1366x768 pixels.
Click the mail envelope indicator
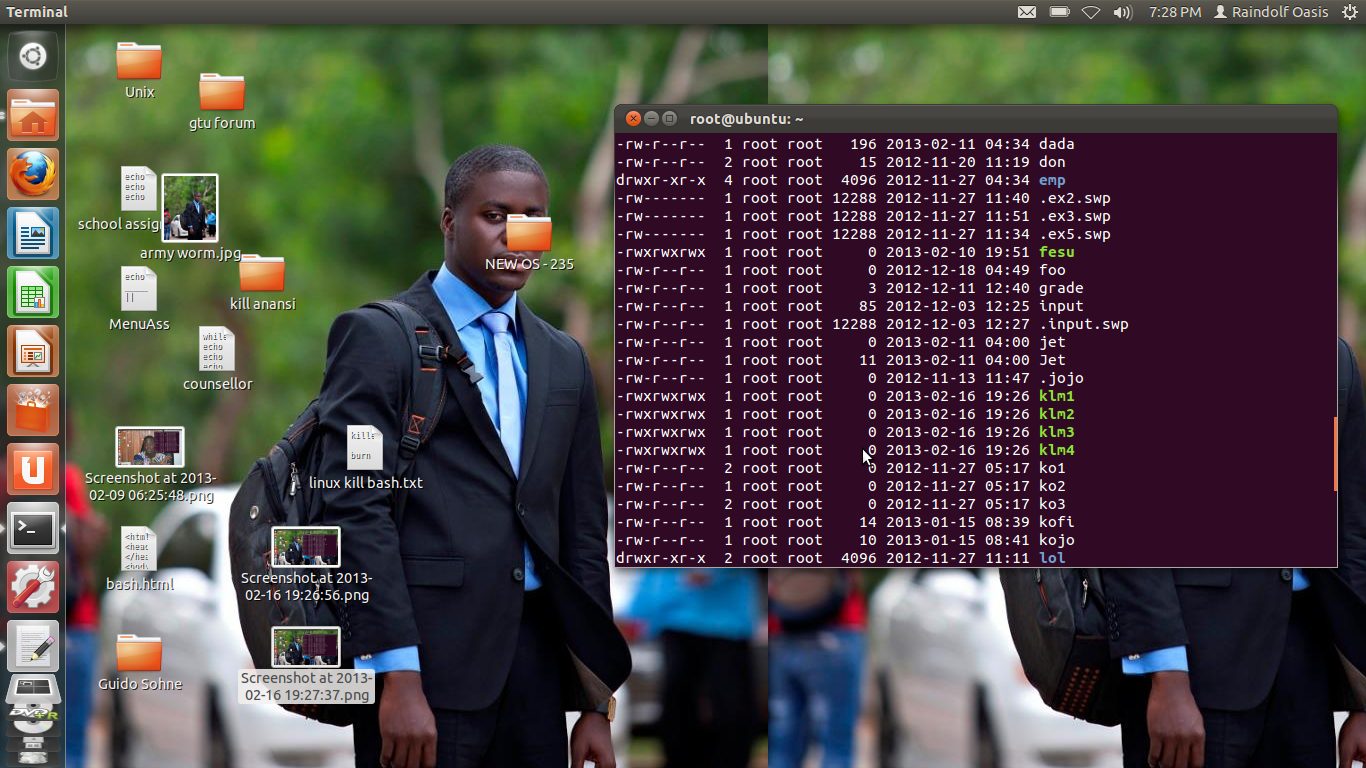[x=1025, y=12]
